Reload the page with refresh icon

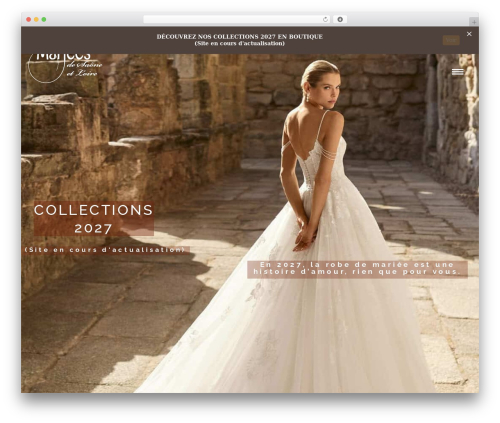click(x=325, y=19)
